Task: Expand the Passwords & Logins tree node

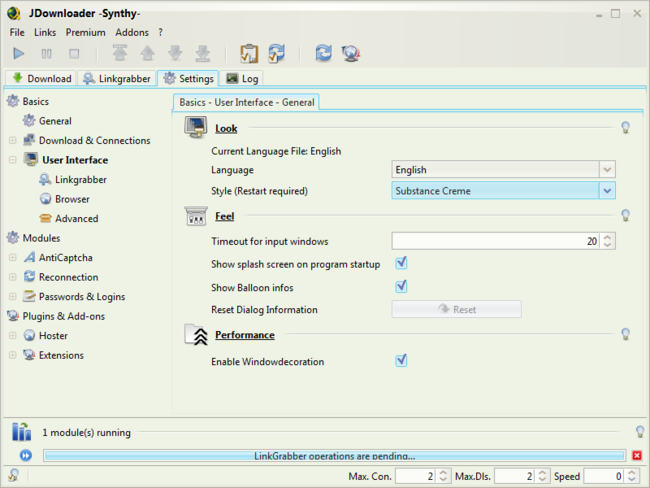Action: pyautogui.click(x=12, y=296)
